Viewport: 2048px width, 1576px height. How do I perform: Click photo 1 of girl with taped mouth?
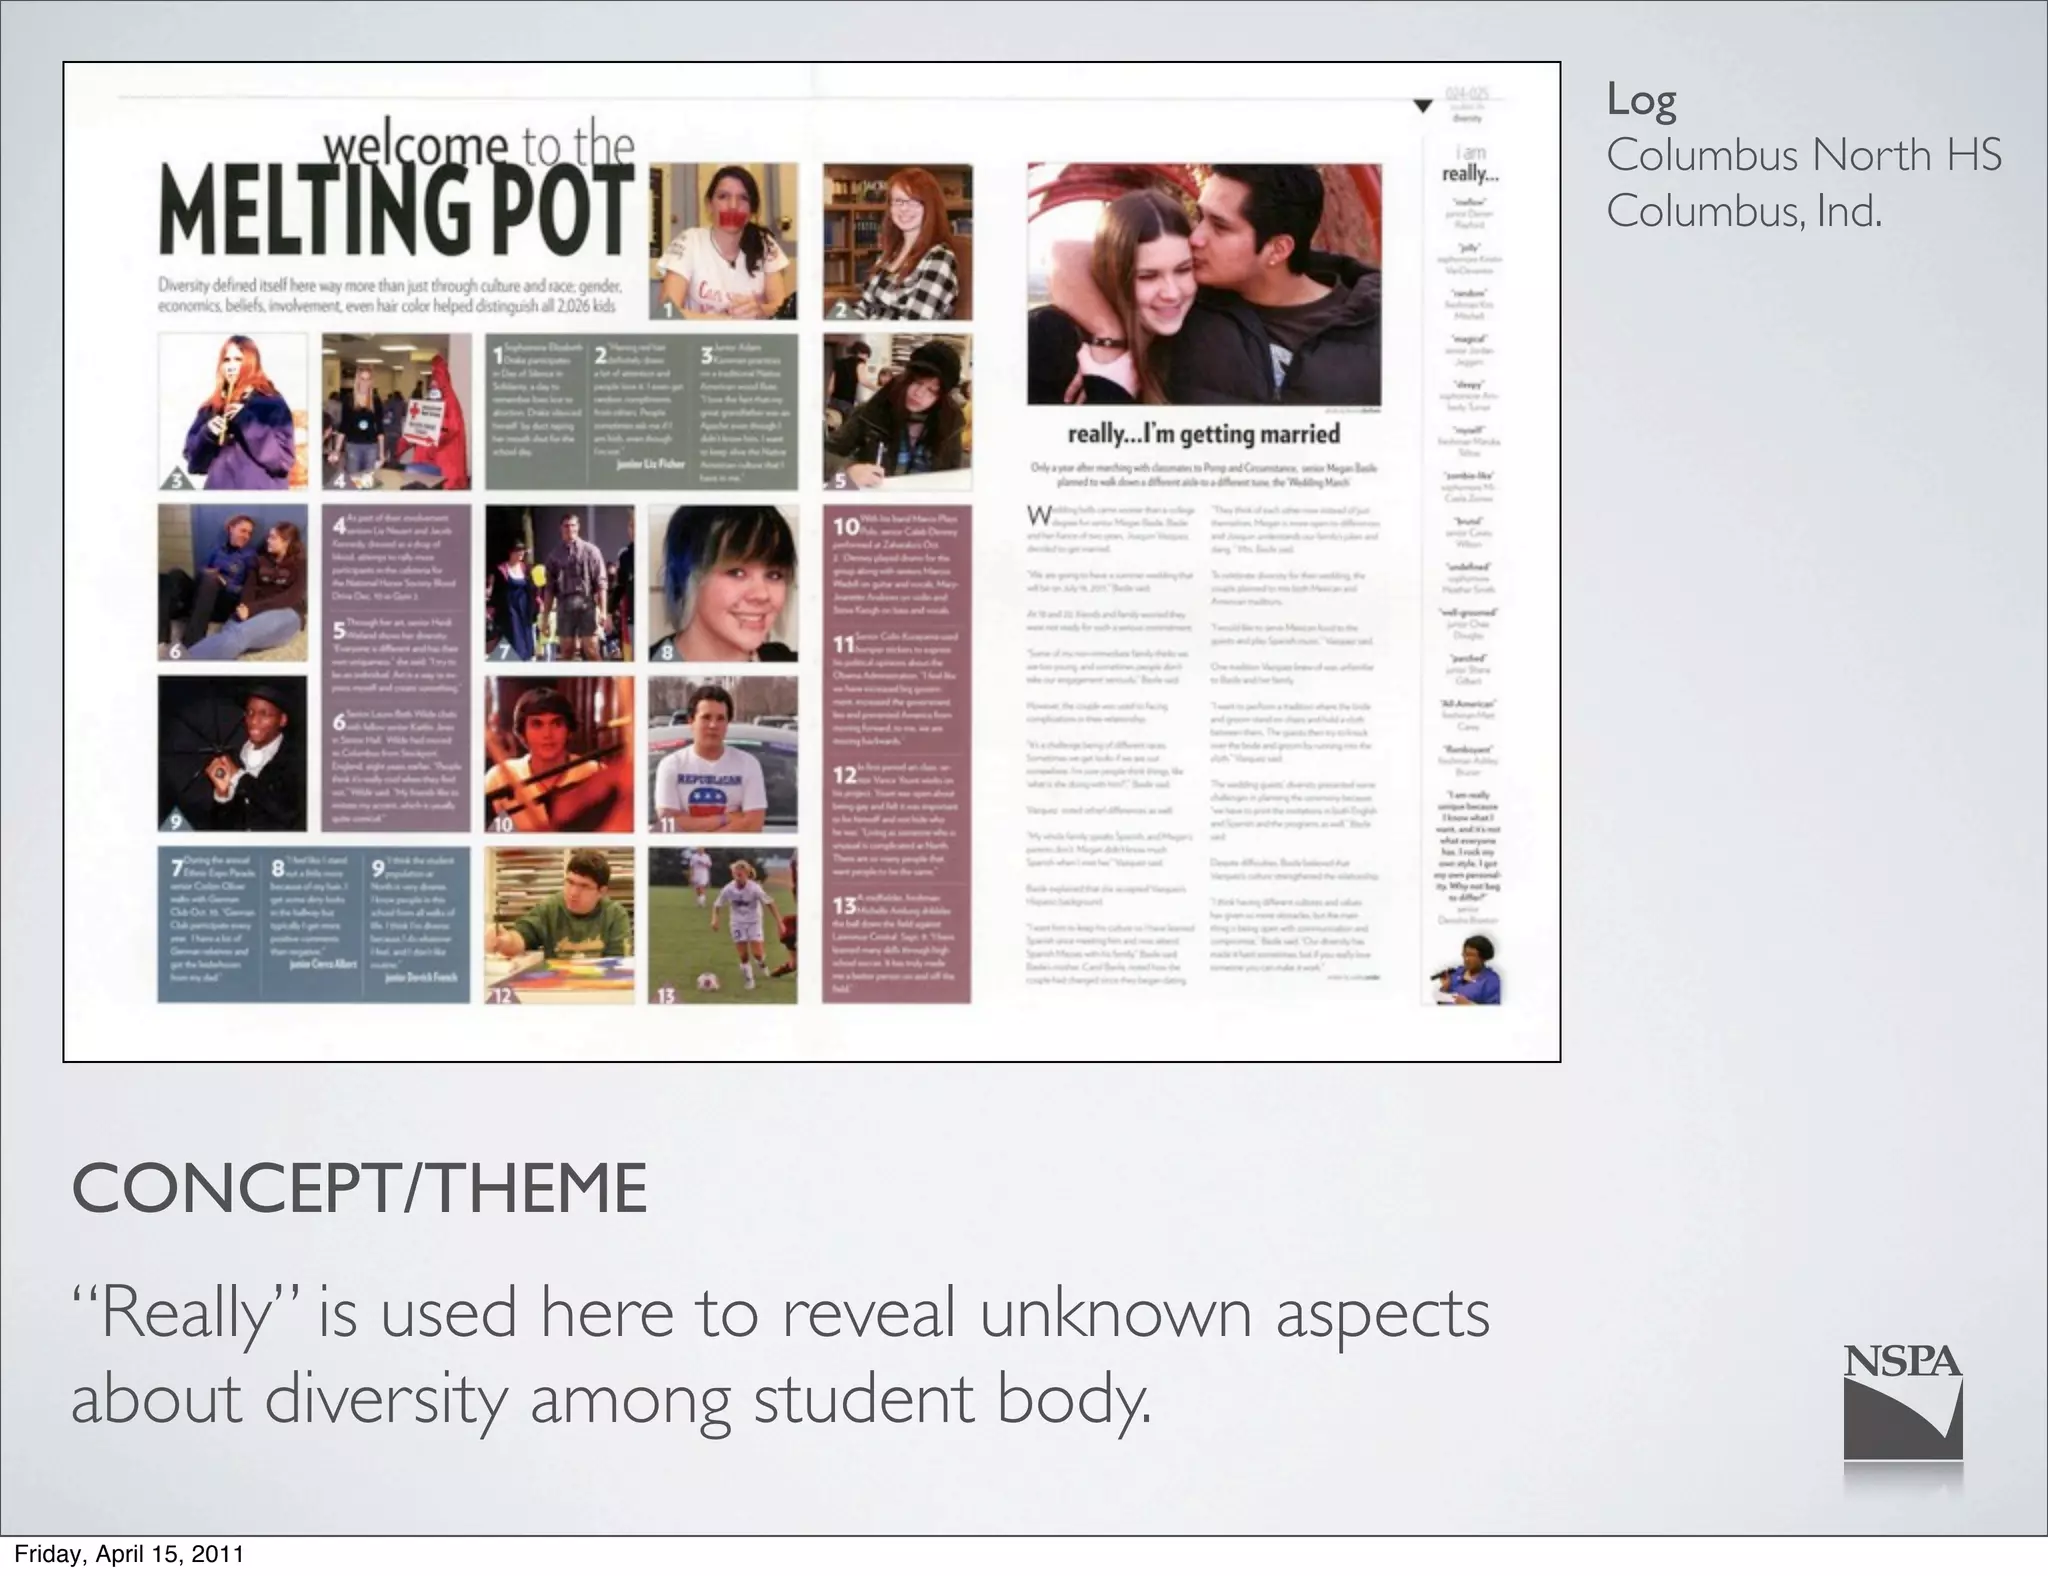[x=723, y=242]
